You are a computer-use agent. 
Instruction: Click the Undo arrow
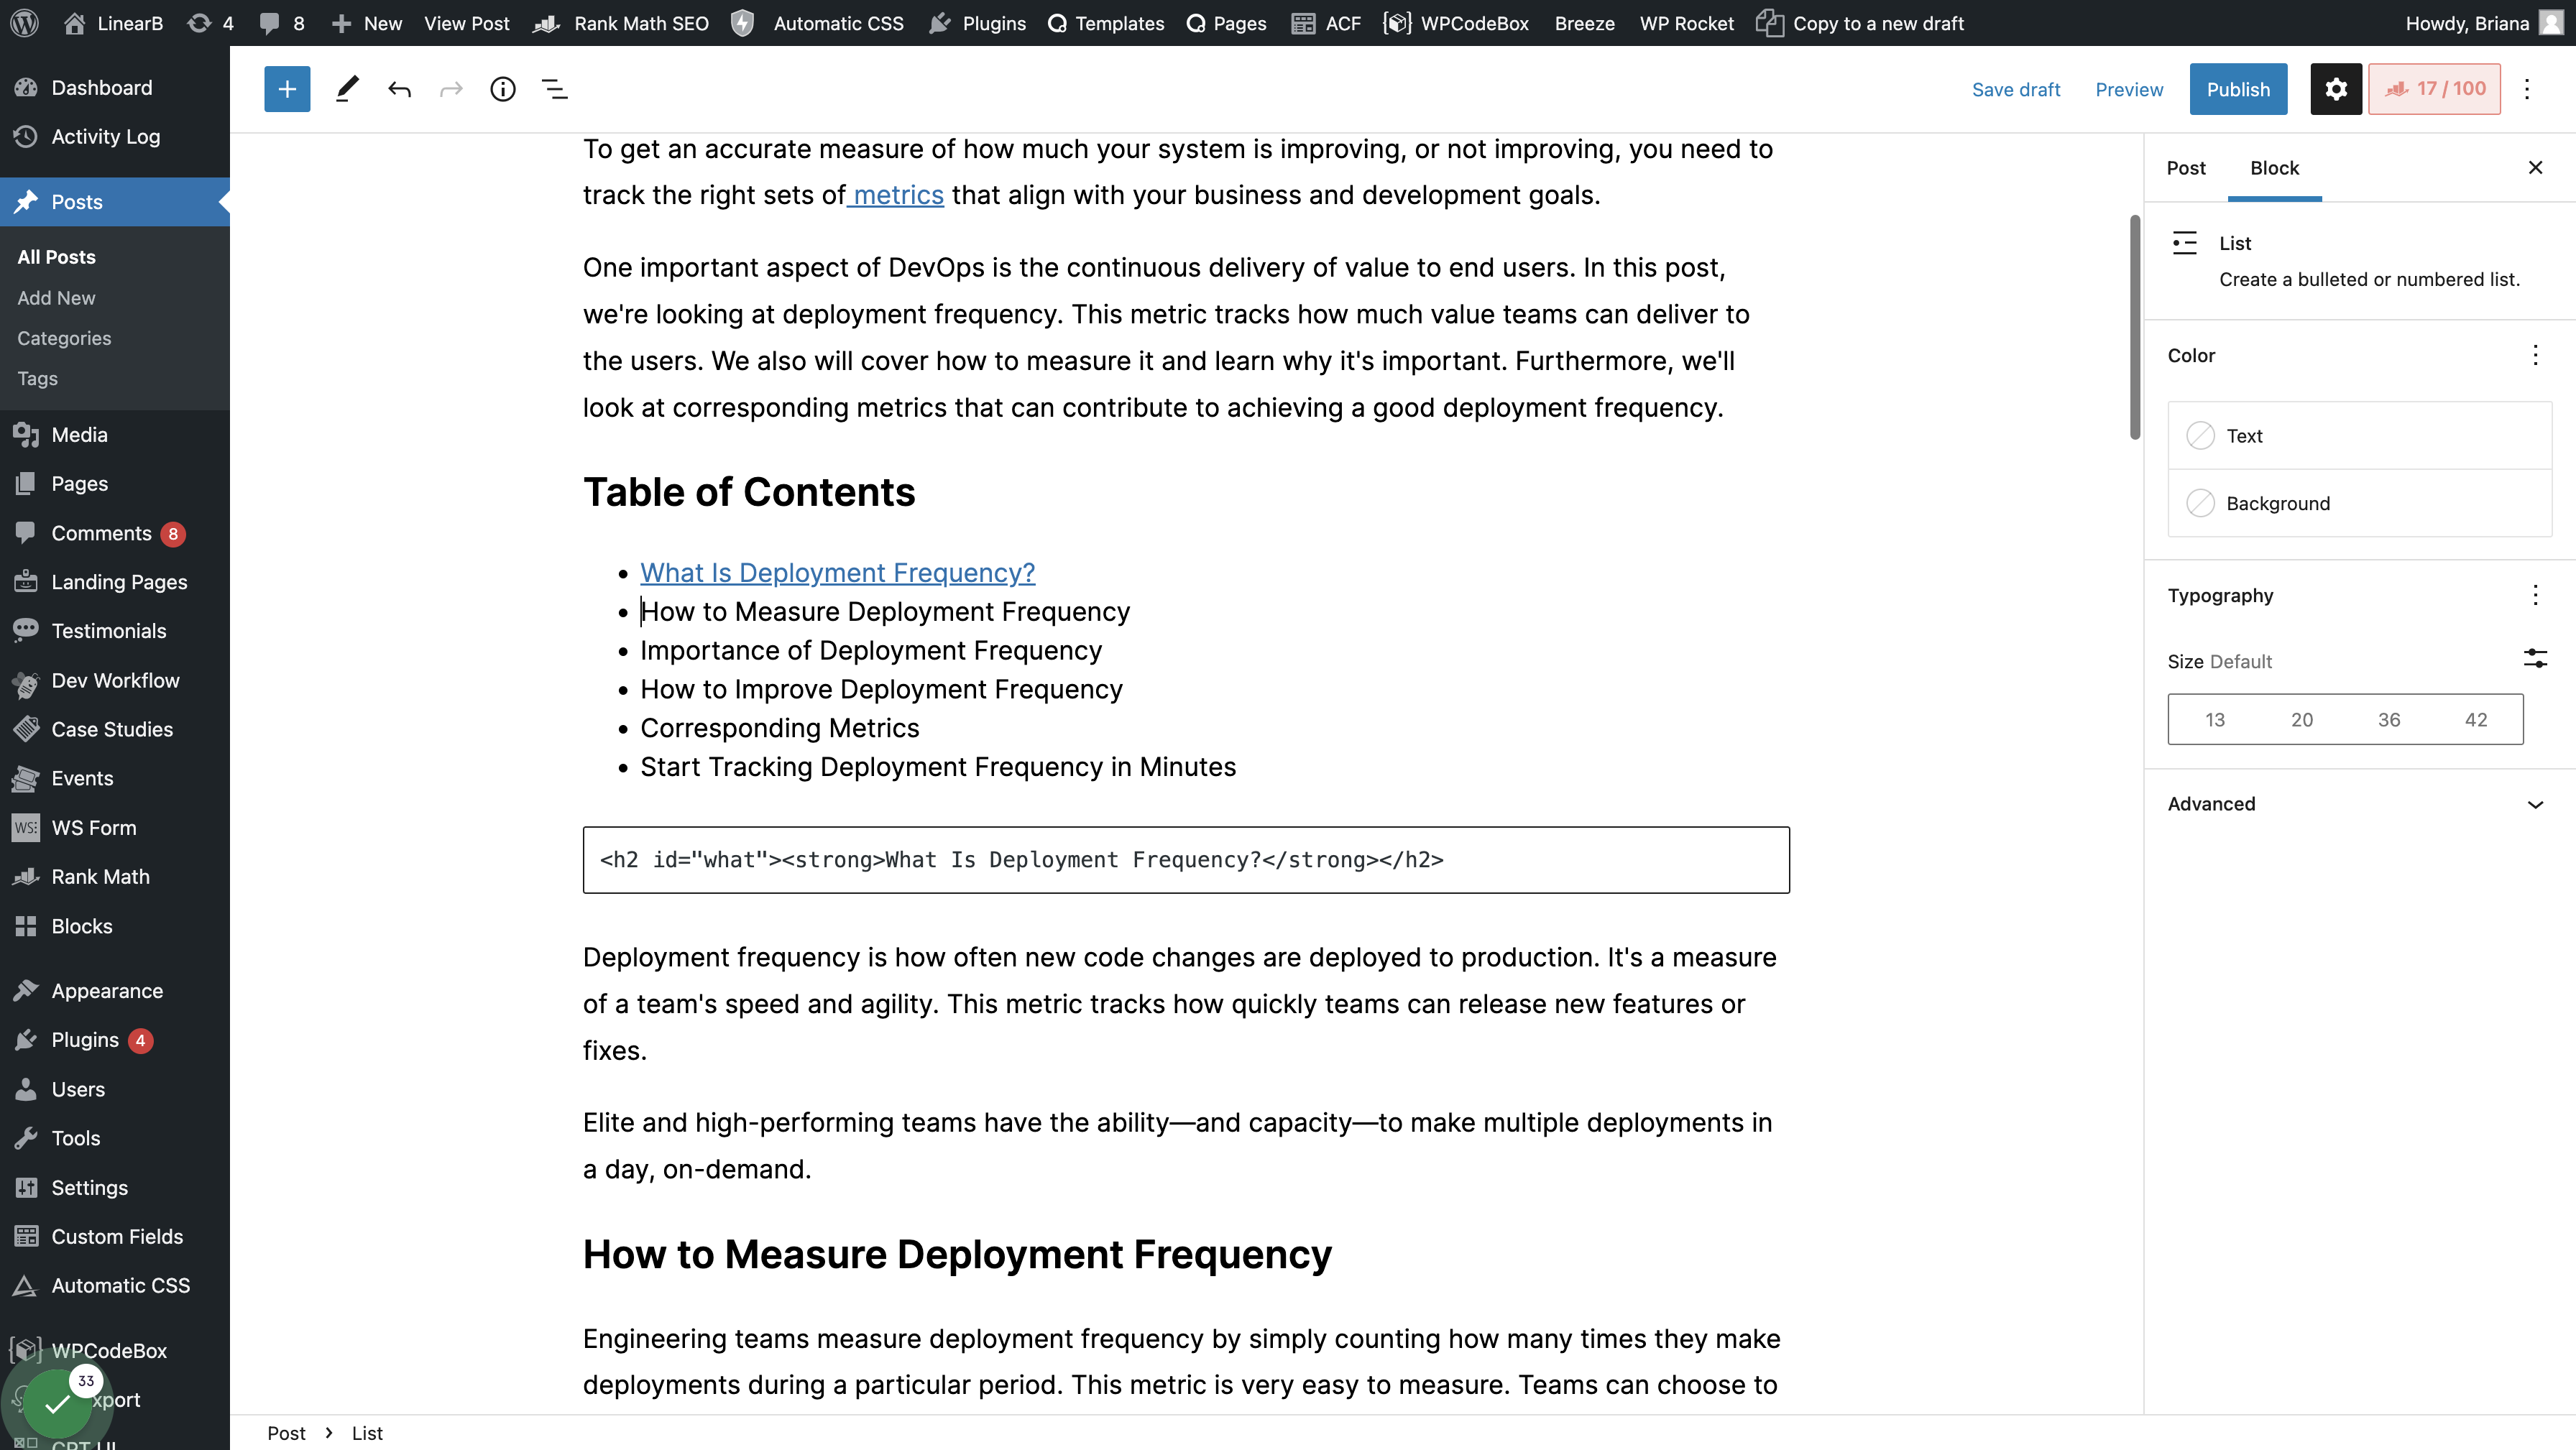pos(399,89)
